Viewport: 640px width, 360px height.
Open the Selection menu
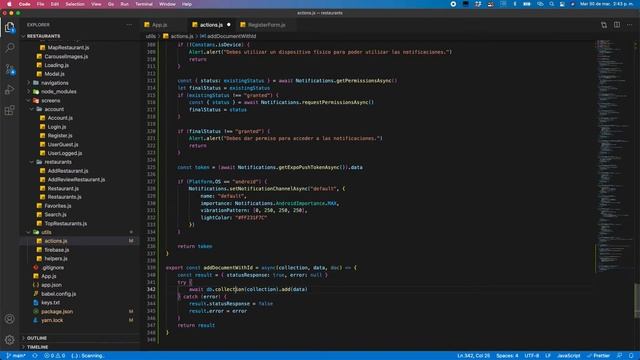pyautogui.click(x=75, y=4)
